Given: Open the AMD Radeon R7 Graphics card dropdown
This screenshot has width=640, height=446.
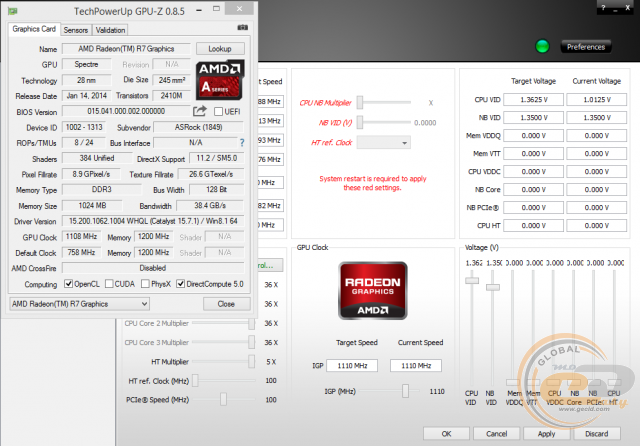Looking at the screenshot, I should click(x=80, y=304).
